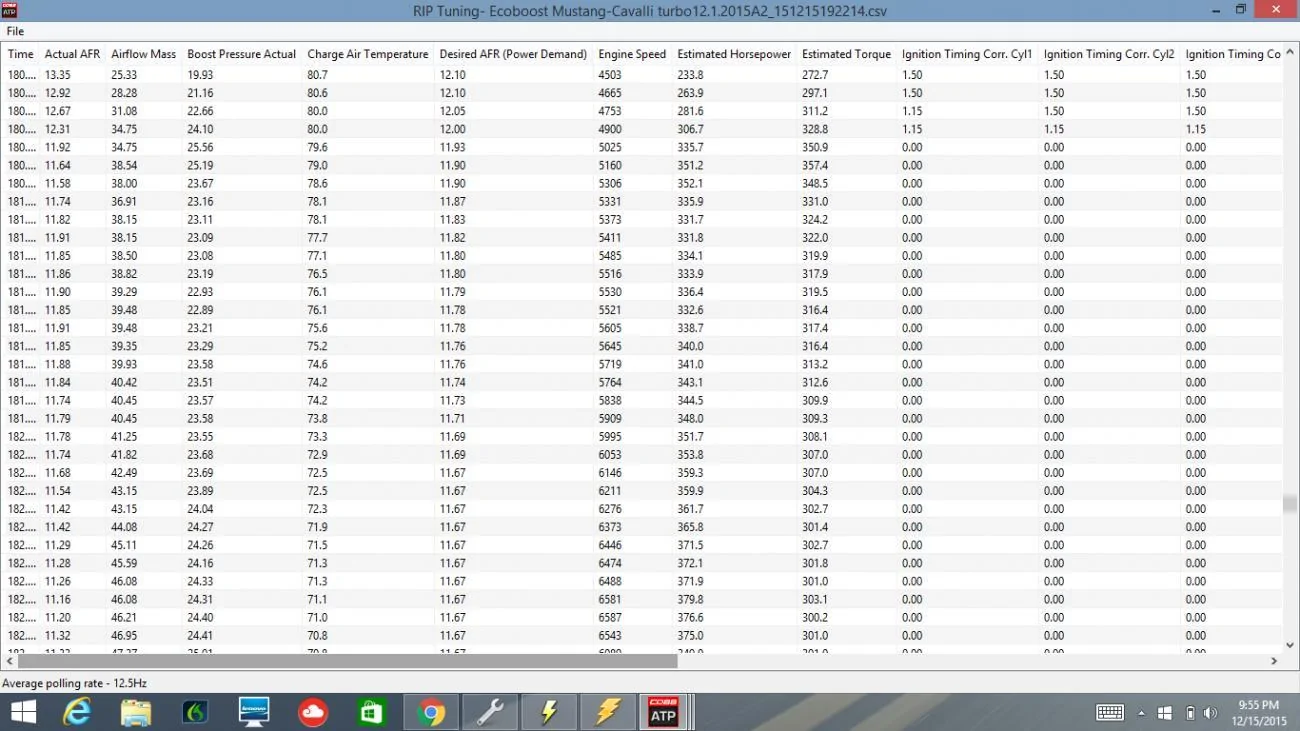Check the battery tray icon
This screenshot has height=731, width=1300.
(1190, 713)
